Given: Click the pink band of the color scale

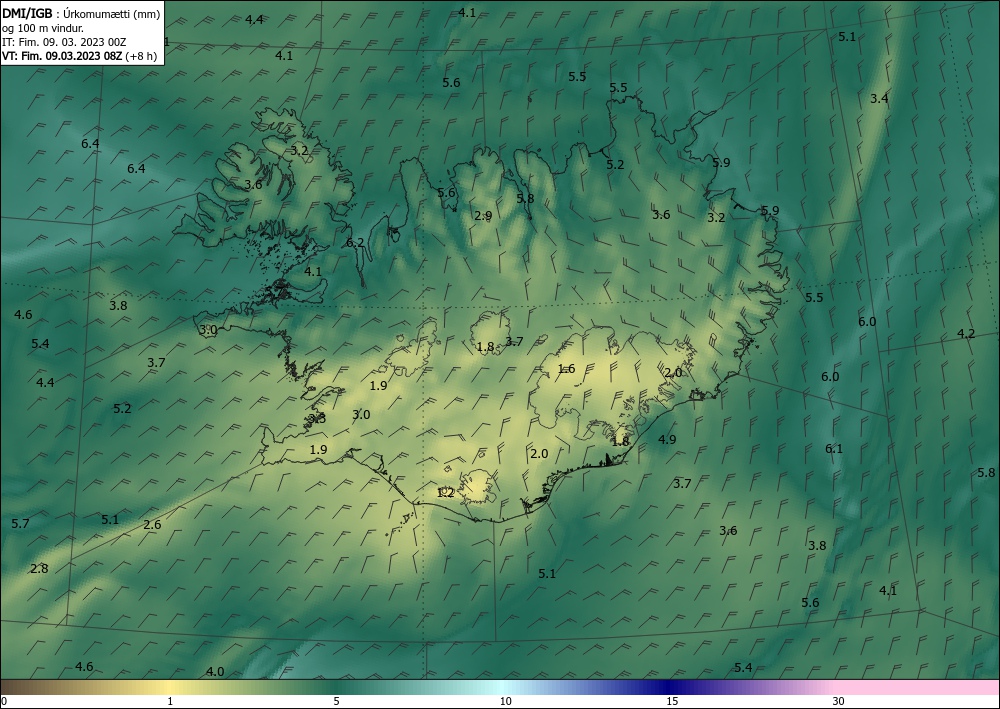Looking at the screenshot, I should (918, 687).
